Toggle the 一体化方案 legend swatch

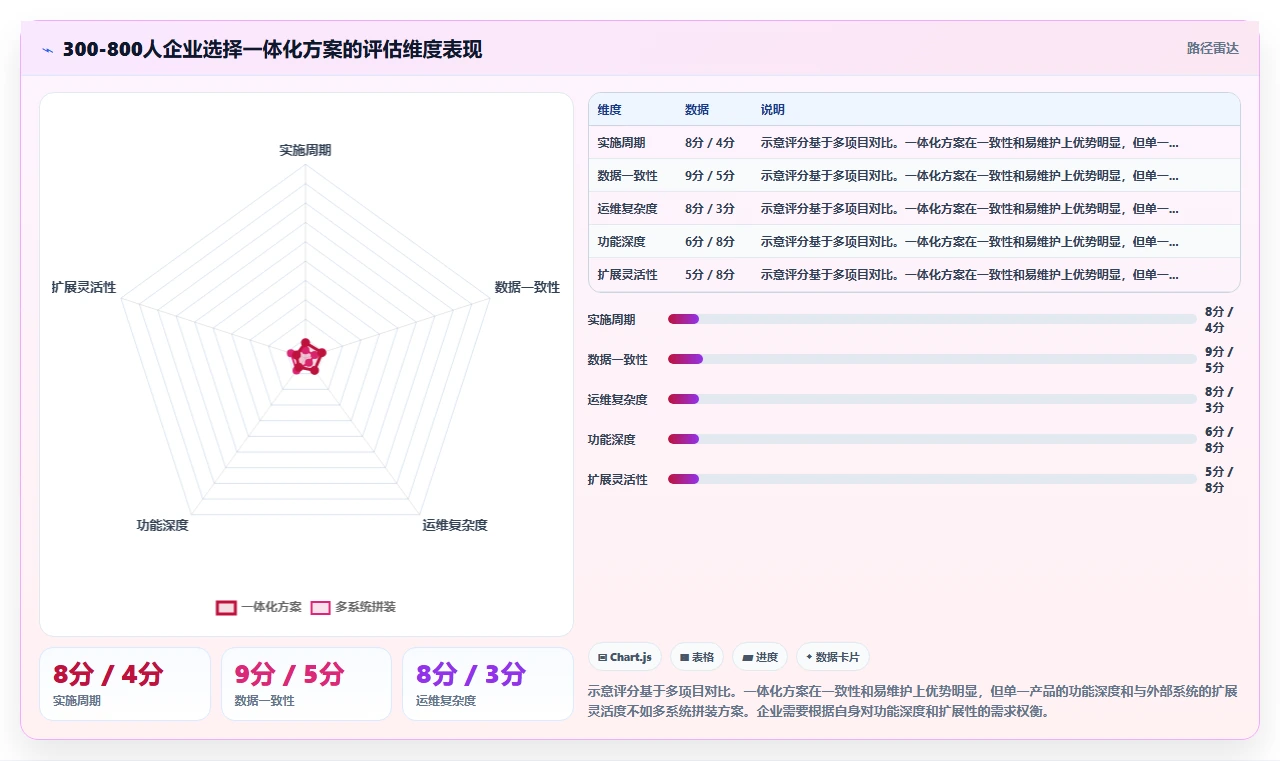(226, 607)
